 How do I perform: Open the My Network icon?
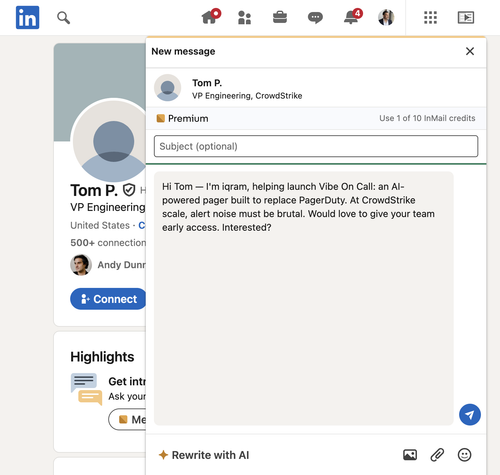point(244,18)
